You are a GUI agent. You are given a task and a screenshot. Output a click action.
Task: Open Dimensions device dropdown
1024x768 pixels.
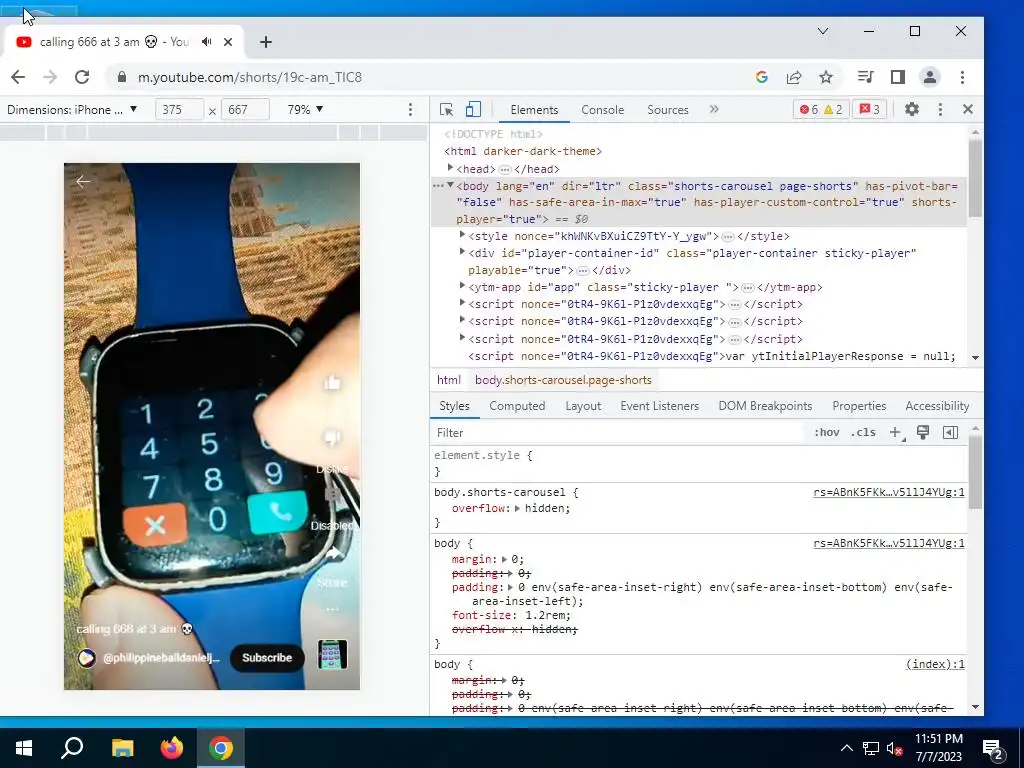click(x=72, y=110)
